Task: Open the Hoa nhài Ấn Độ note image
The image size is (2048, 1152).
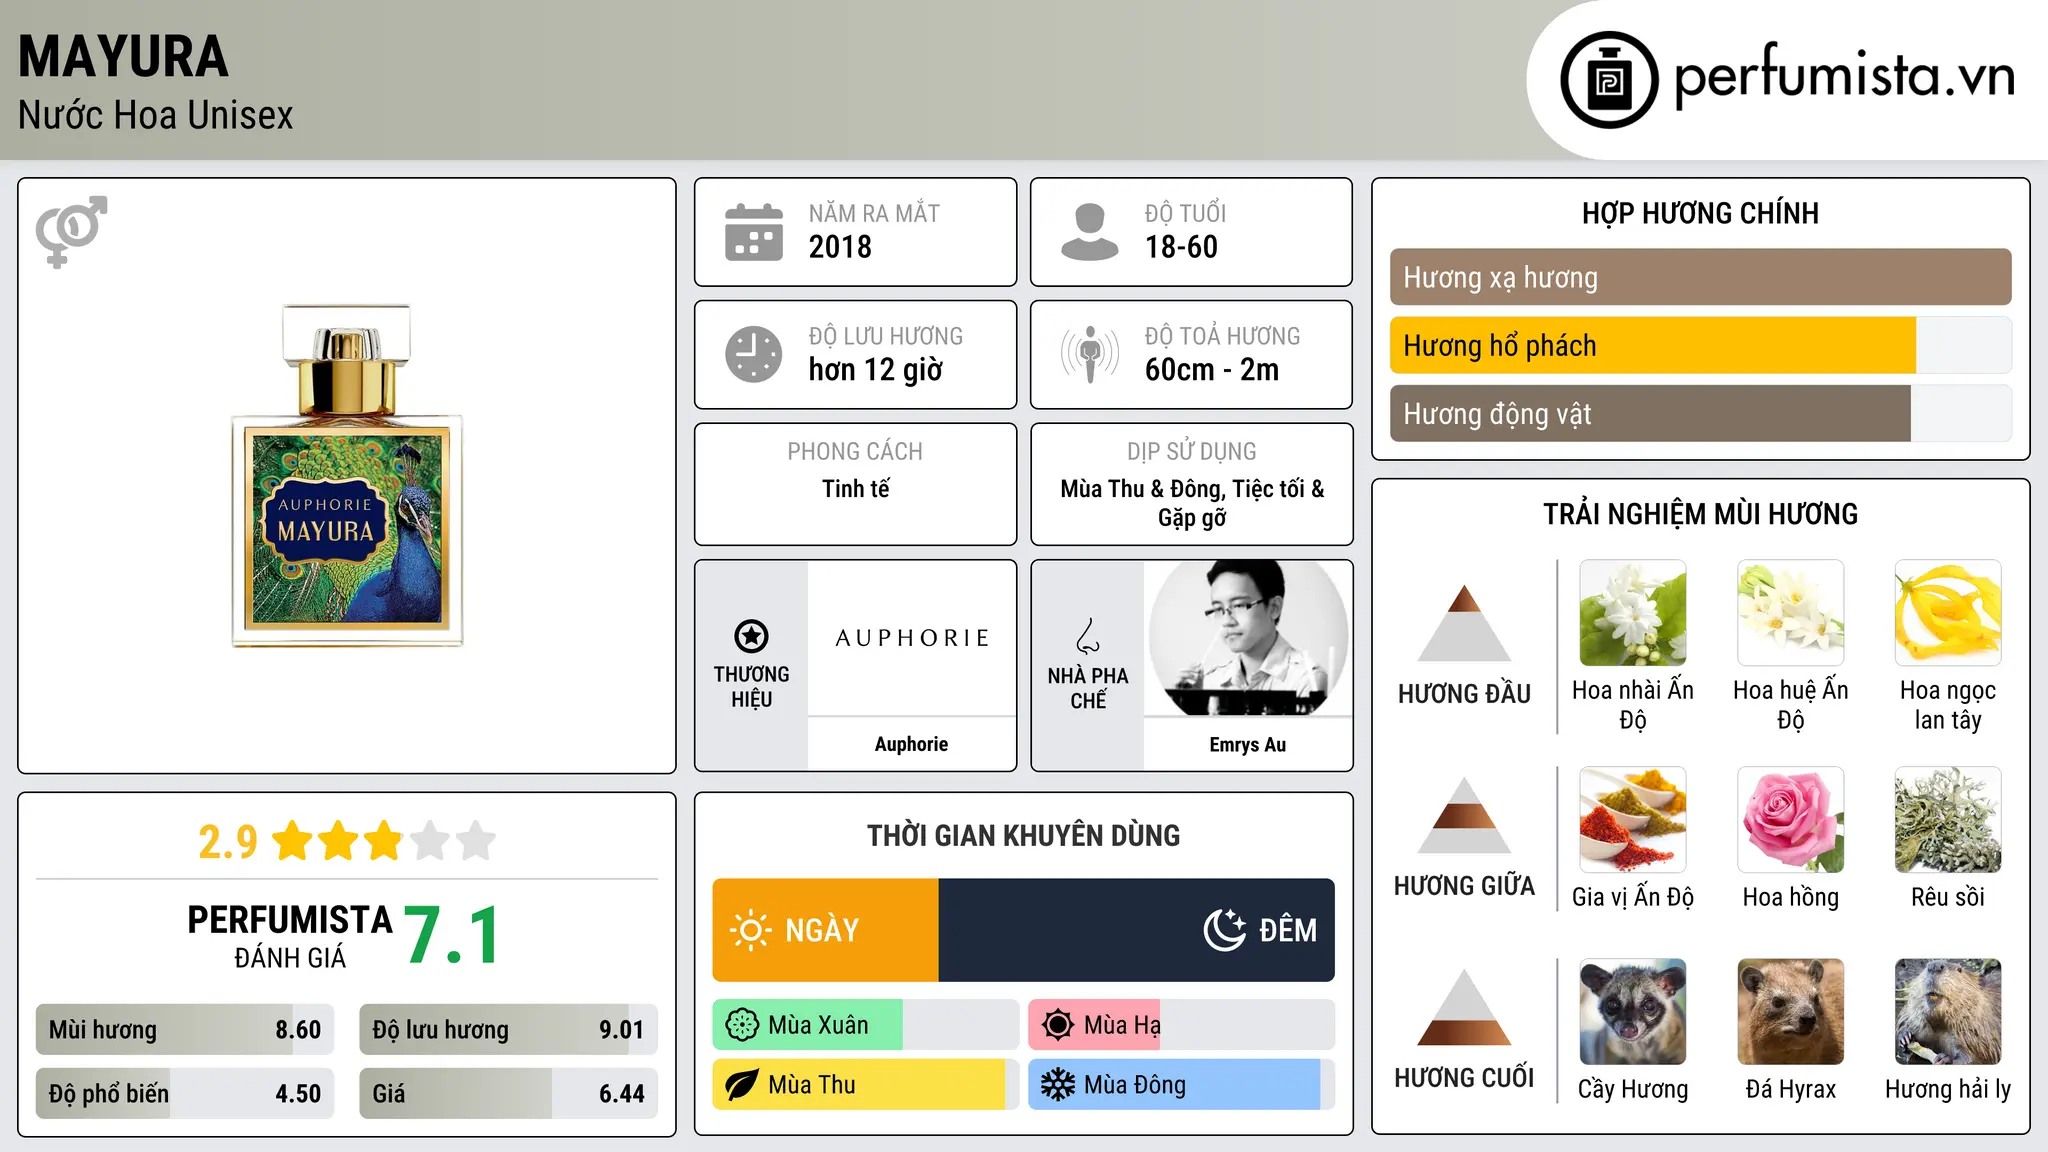Action: 1633,613
